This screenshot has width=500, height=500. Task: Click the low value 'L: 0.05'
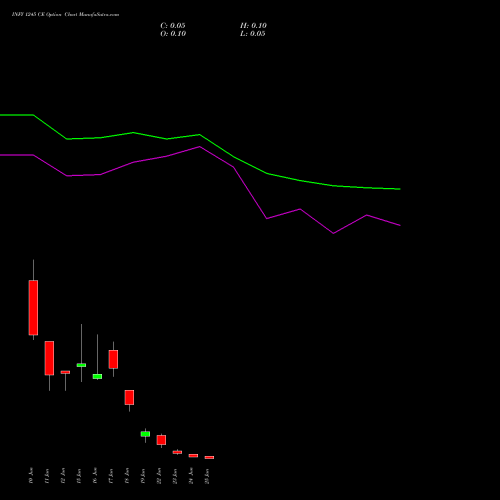click(x=253, y=34)
